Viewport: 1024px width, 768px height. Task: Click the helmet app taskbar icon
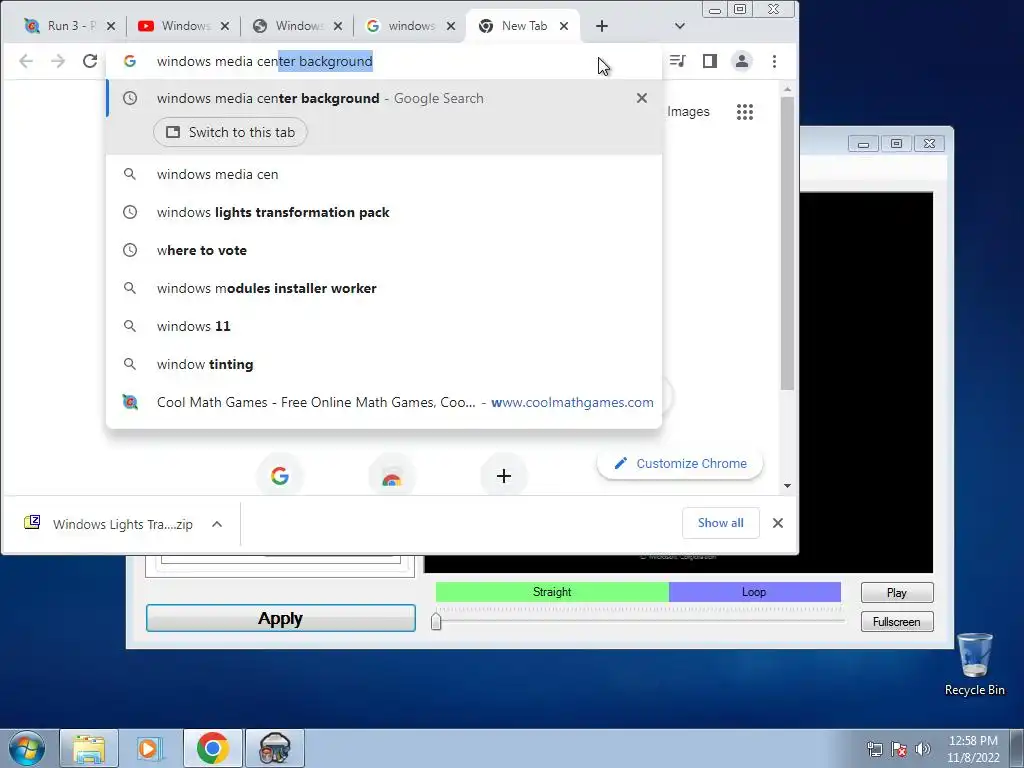[x=275, y=748]
